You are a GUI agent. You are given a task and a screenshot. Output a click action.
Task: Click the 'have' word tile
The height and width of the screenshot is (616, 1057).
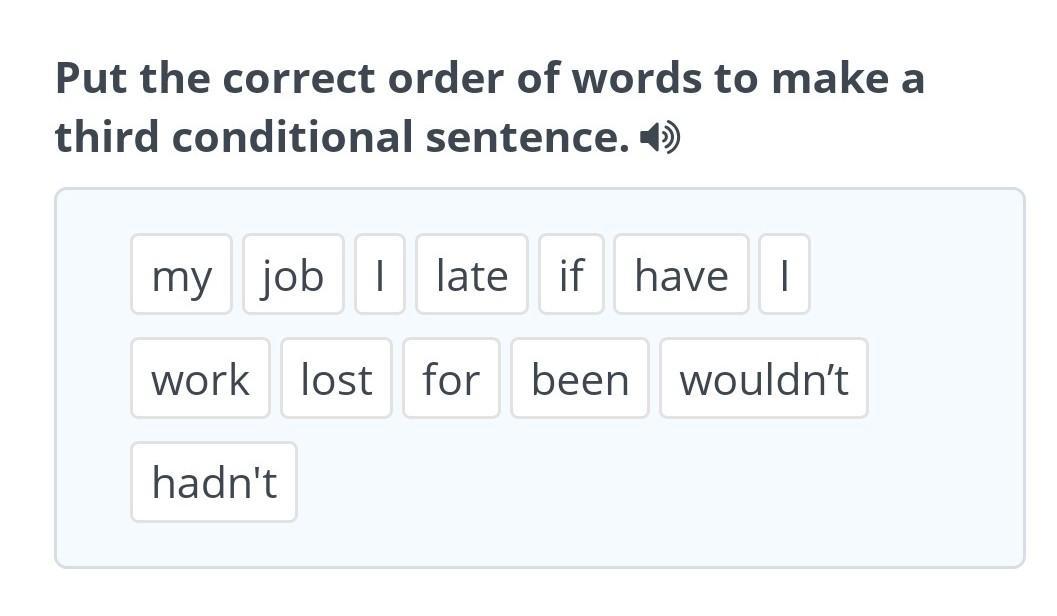click(682, 274)
